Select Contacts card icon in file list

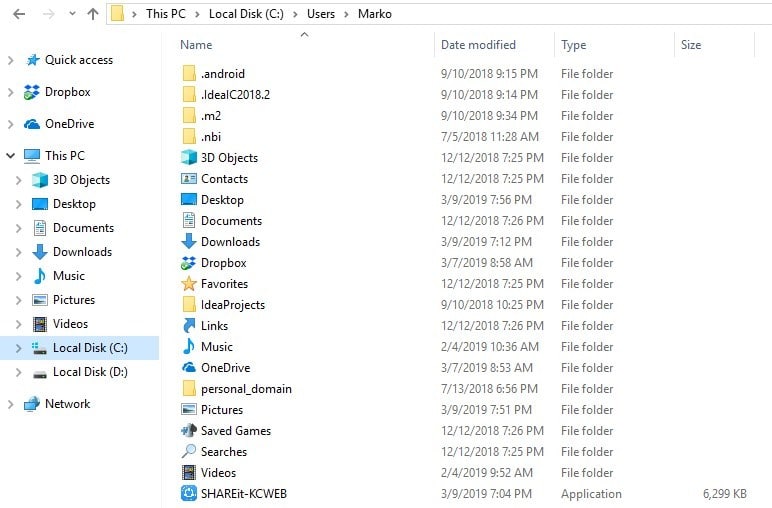[189, 179]
